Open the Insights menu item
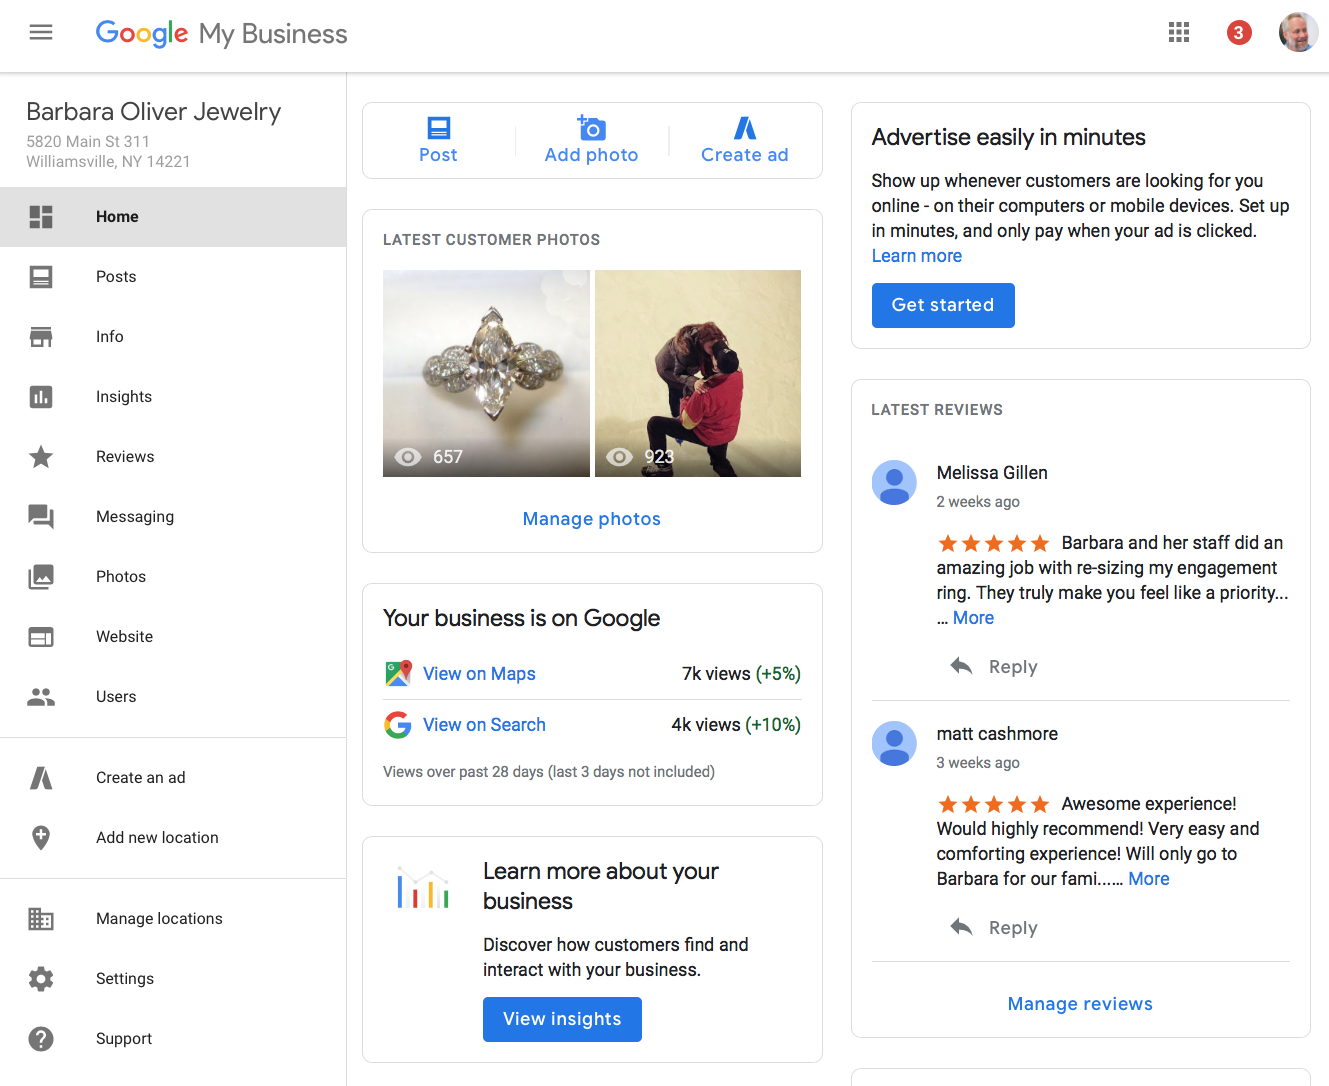This screenshot has width=1329, height=1086. click(x=173, y=397)
